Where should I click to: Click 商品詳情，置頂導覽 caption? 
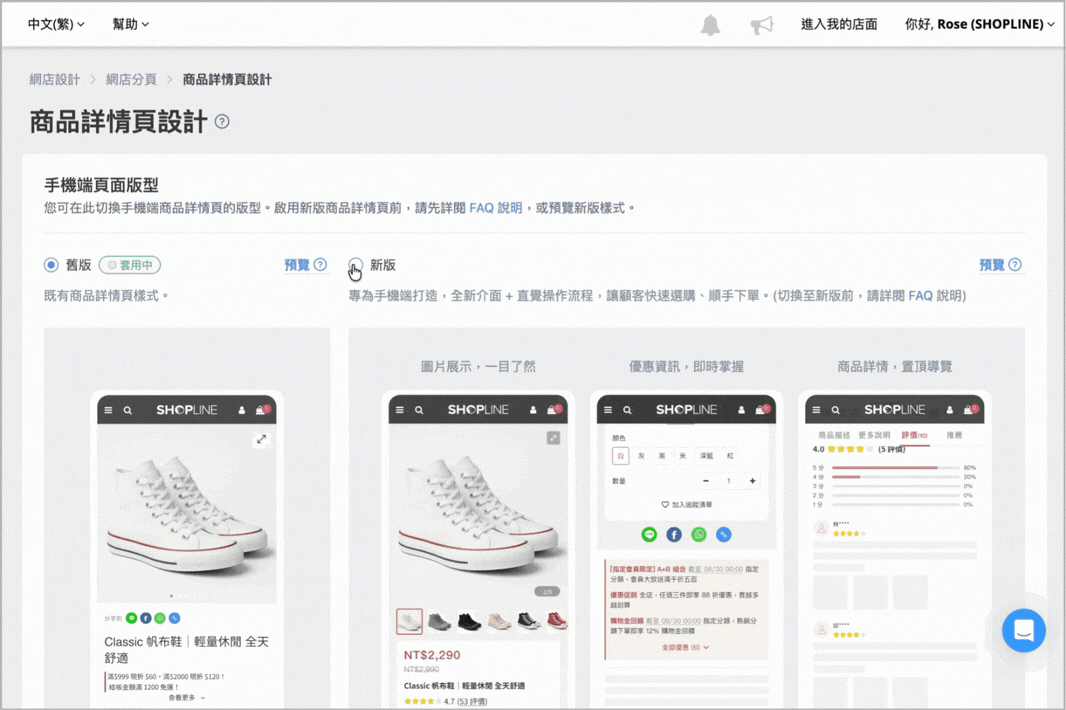pyautogui.click(x=894, y=367)
